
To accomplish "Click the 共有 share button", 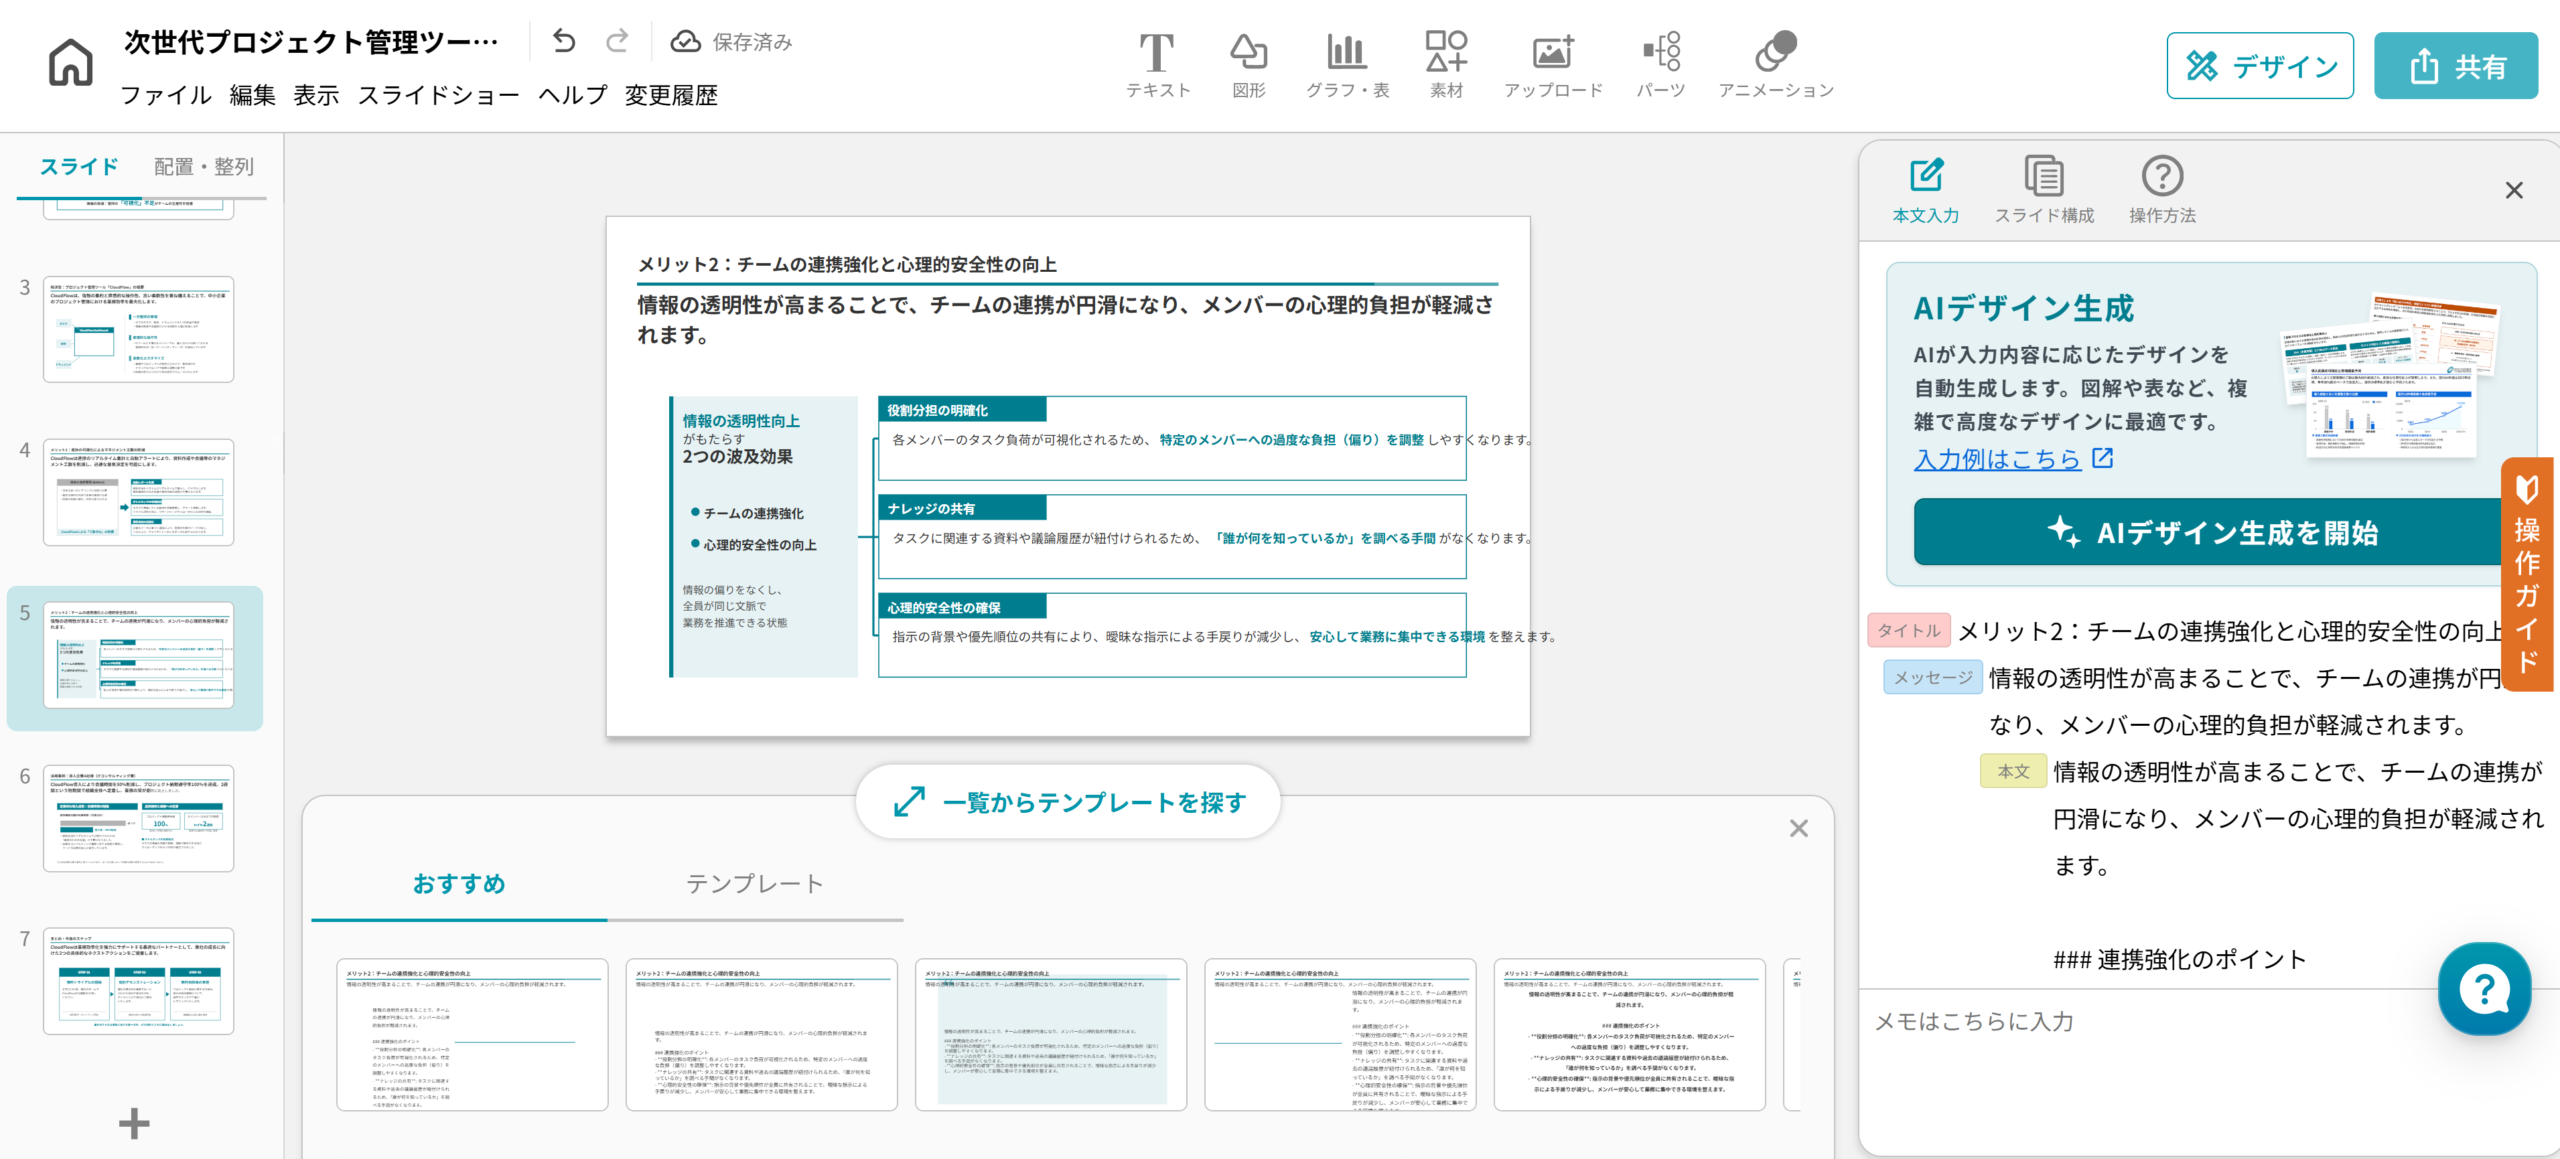I will pyautogui.click(x=2456, y=66).
